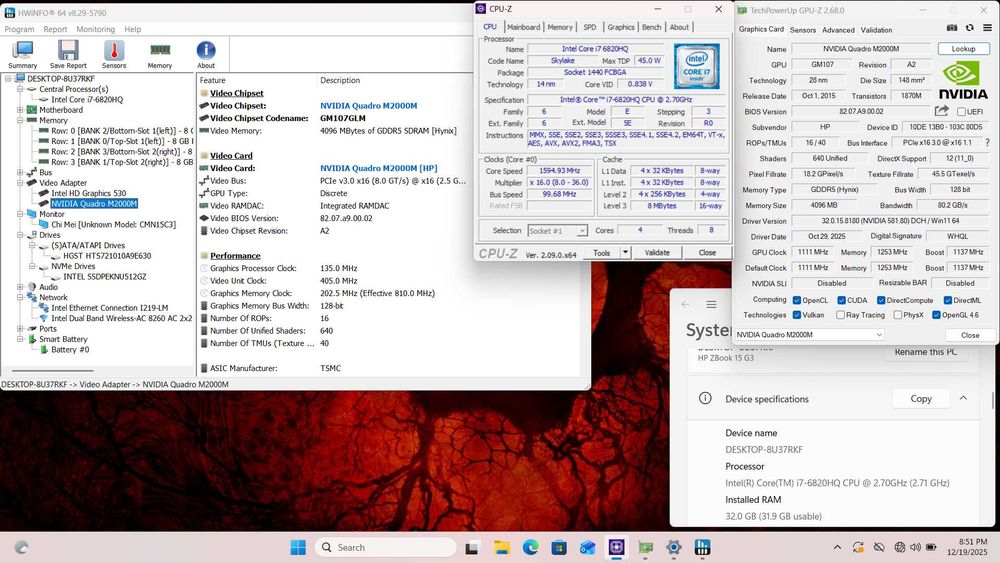Expand the Motherboard tree node

pos(20,110)
